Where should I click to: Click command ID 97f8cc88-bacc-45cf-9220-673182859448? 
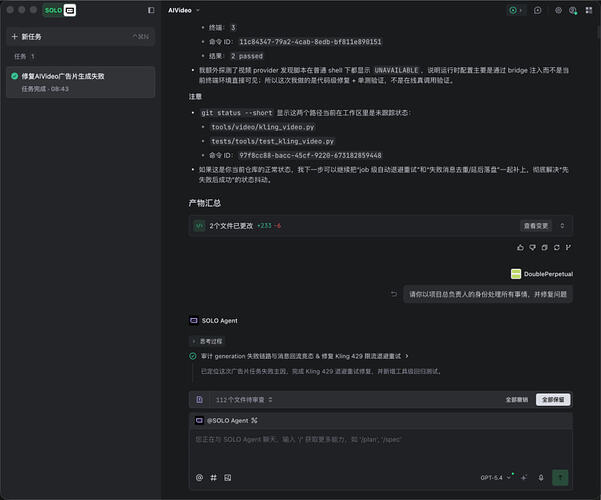(310, 155)
